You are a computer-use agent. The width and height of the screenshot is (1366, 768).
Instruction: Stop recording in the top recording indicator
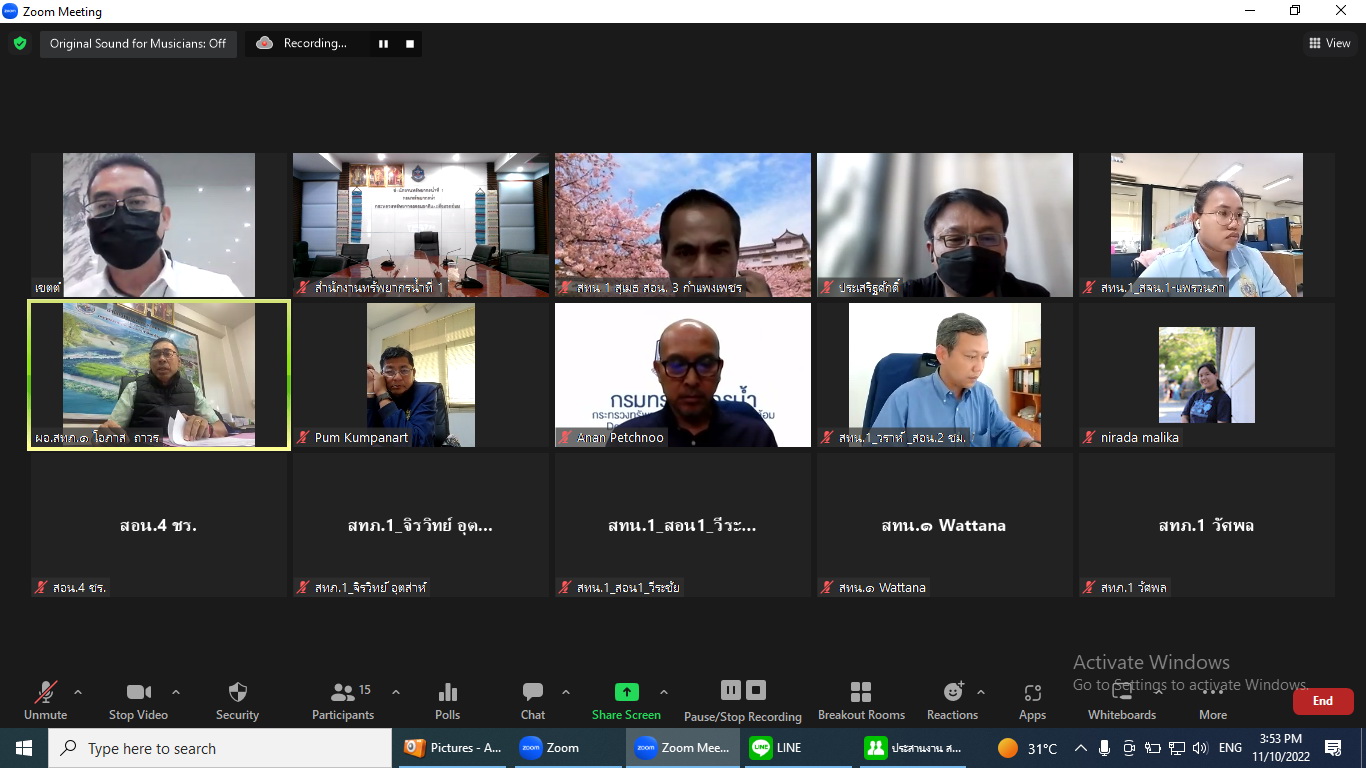click(409, 43)
